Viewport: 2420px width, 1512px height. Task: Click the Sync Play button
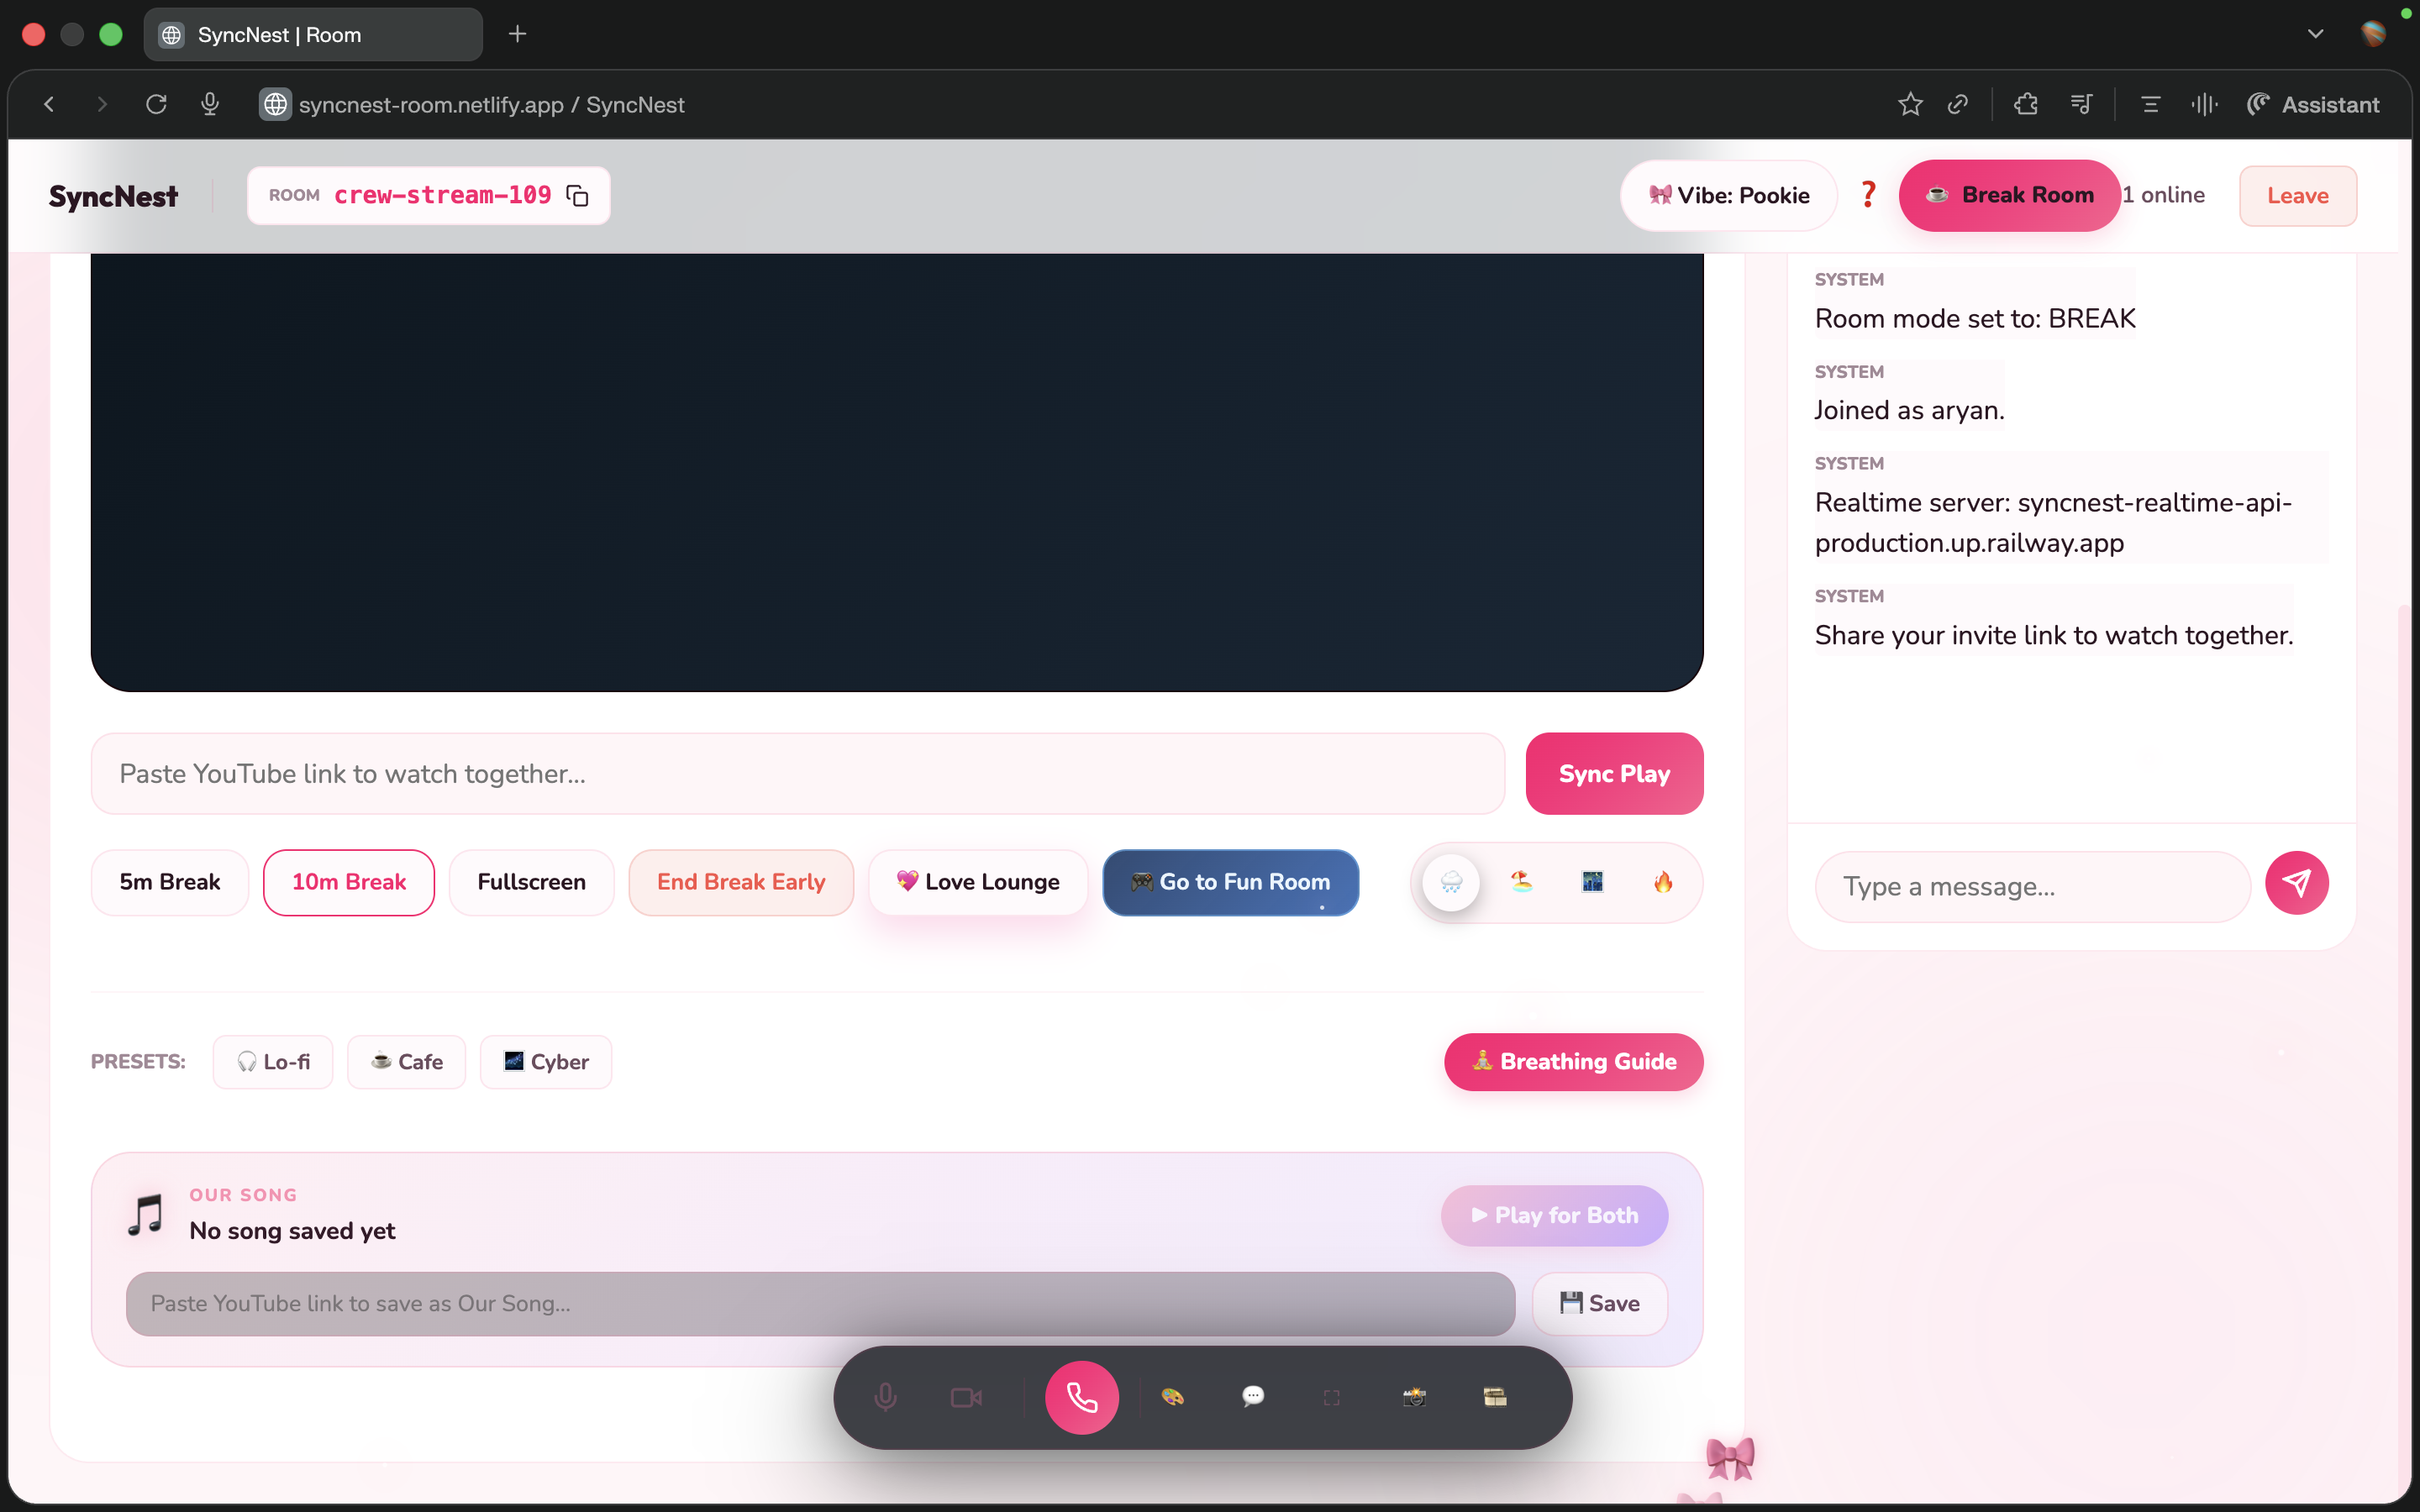pos(1613,774)
